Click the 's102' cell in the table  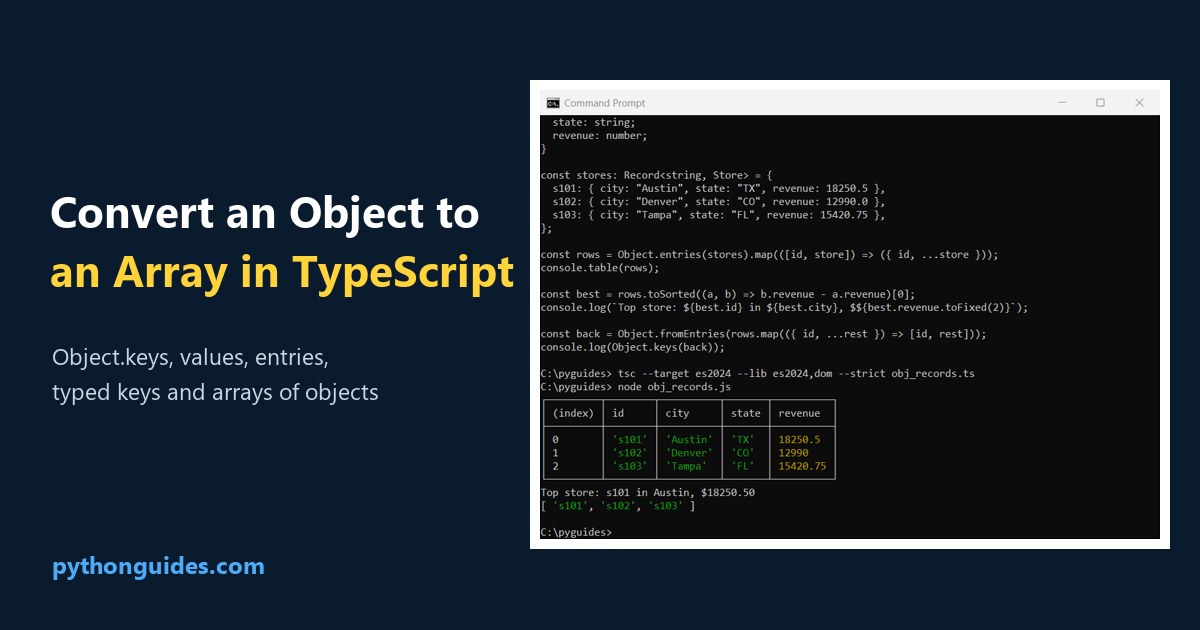click(x=630, y=453)
